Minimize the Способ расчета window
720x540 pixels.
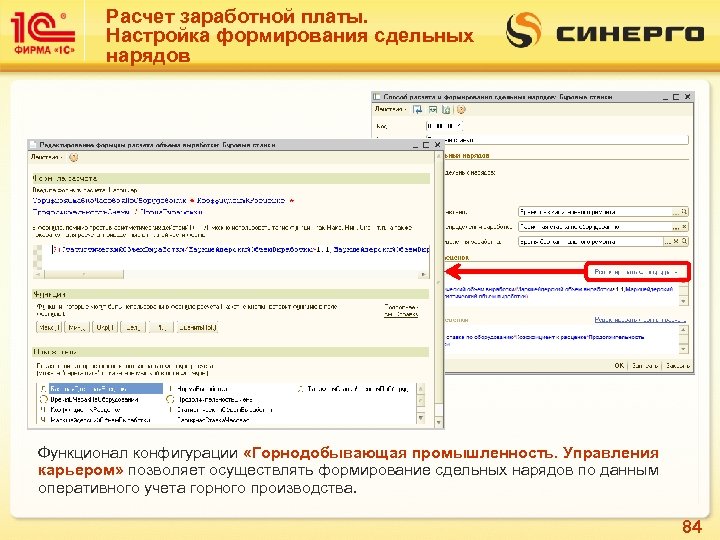[x=665, y=97]
